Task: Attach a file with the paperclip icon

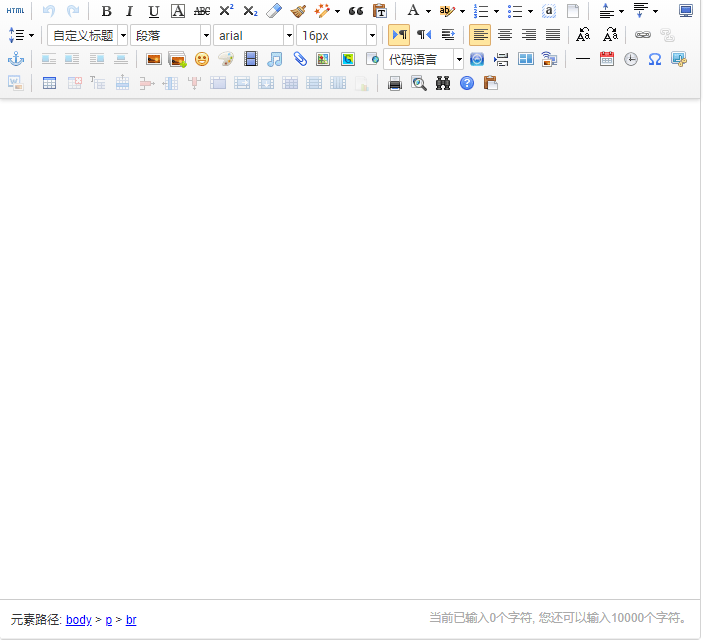Action: (299, 59)
